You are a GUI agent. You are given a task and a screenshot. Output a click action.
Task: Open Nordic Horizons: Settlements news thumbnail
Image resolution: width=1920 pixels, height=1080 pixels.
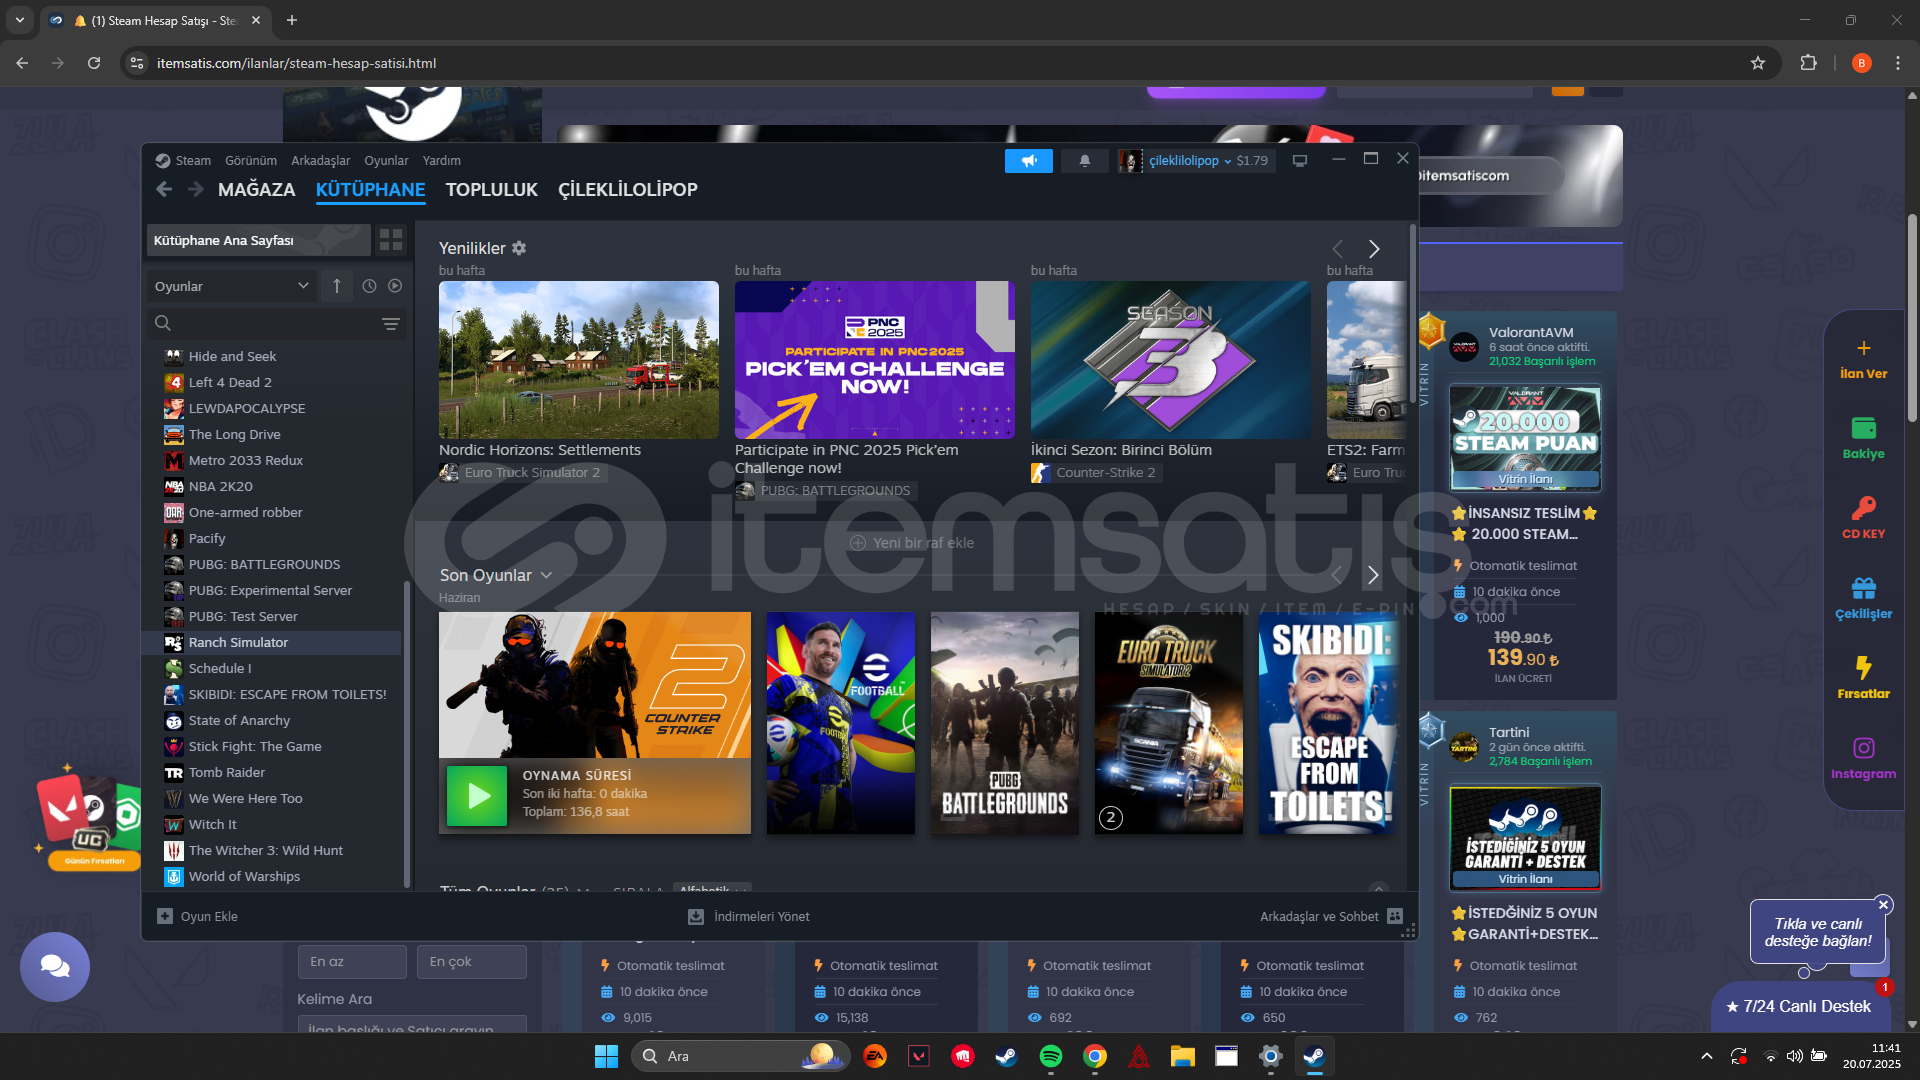579,360
